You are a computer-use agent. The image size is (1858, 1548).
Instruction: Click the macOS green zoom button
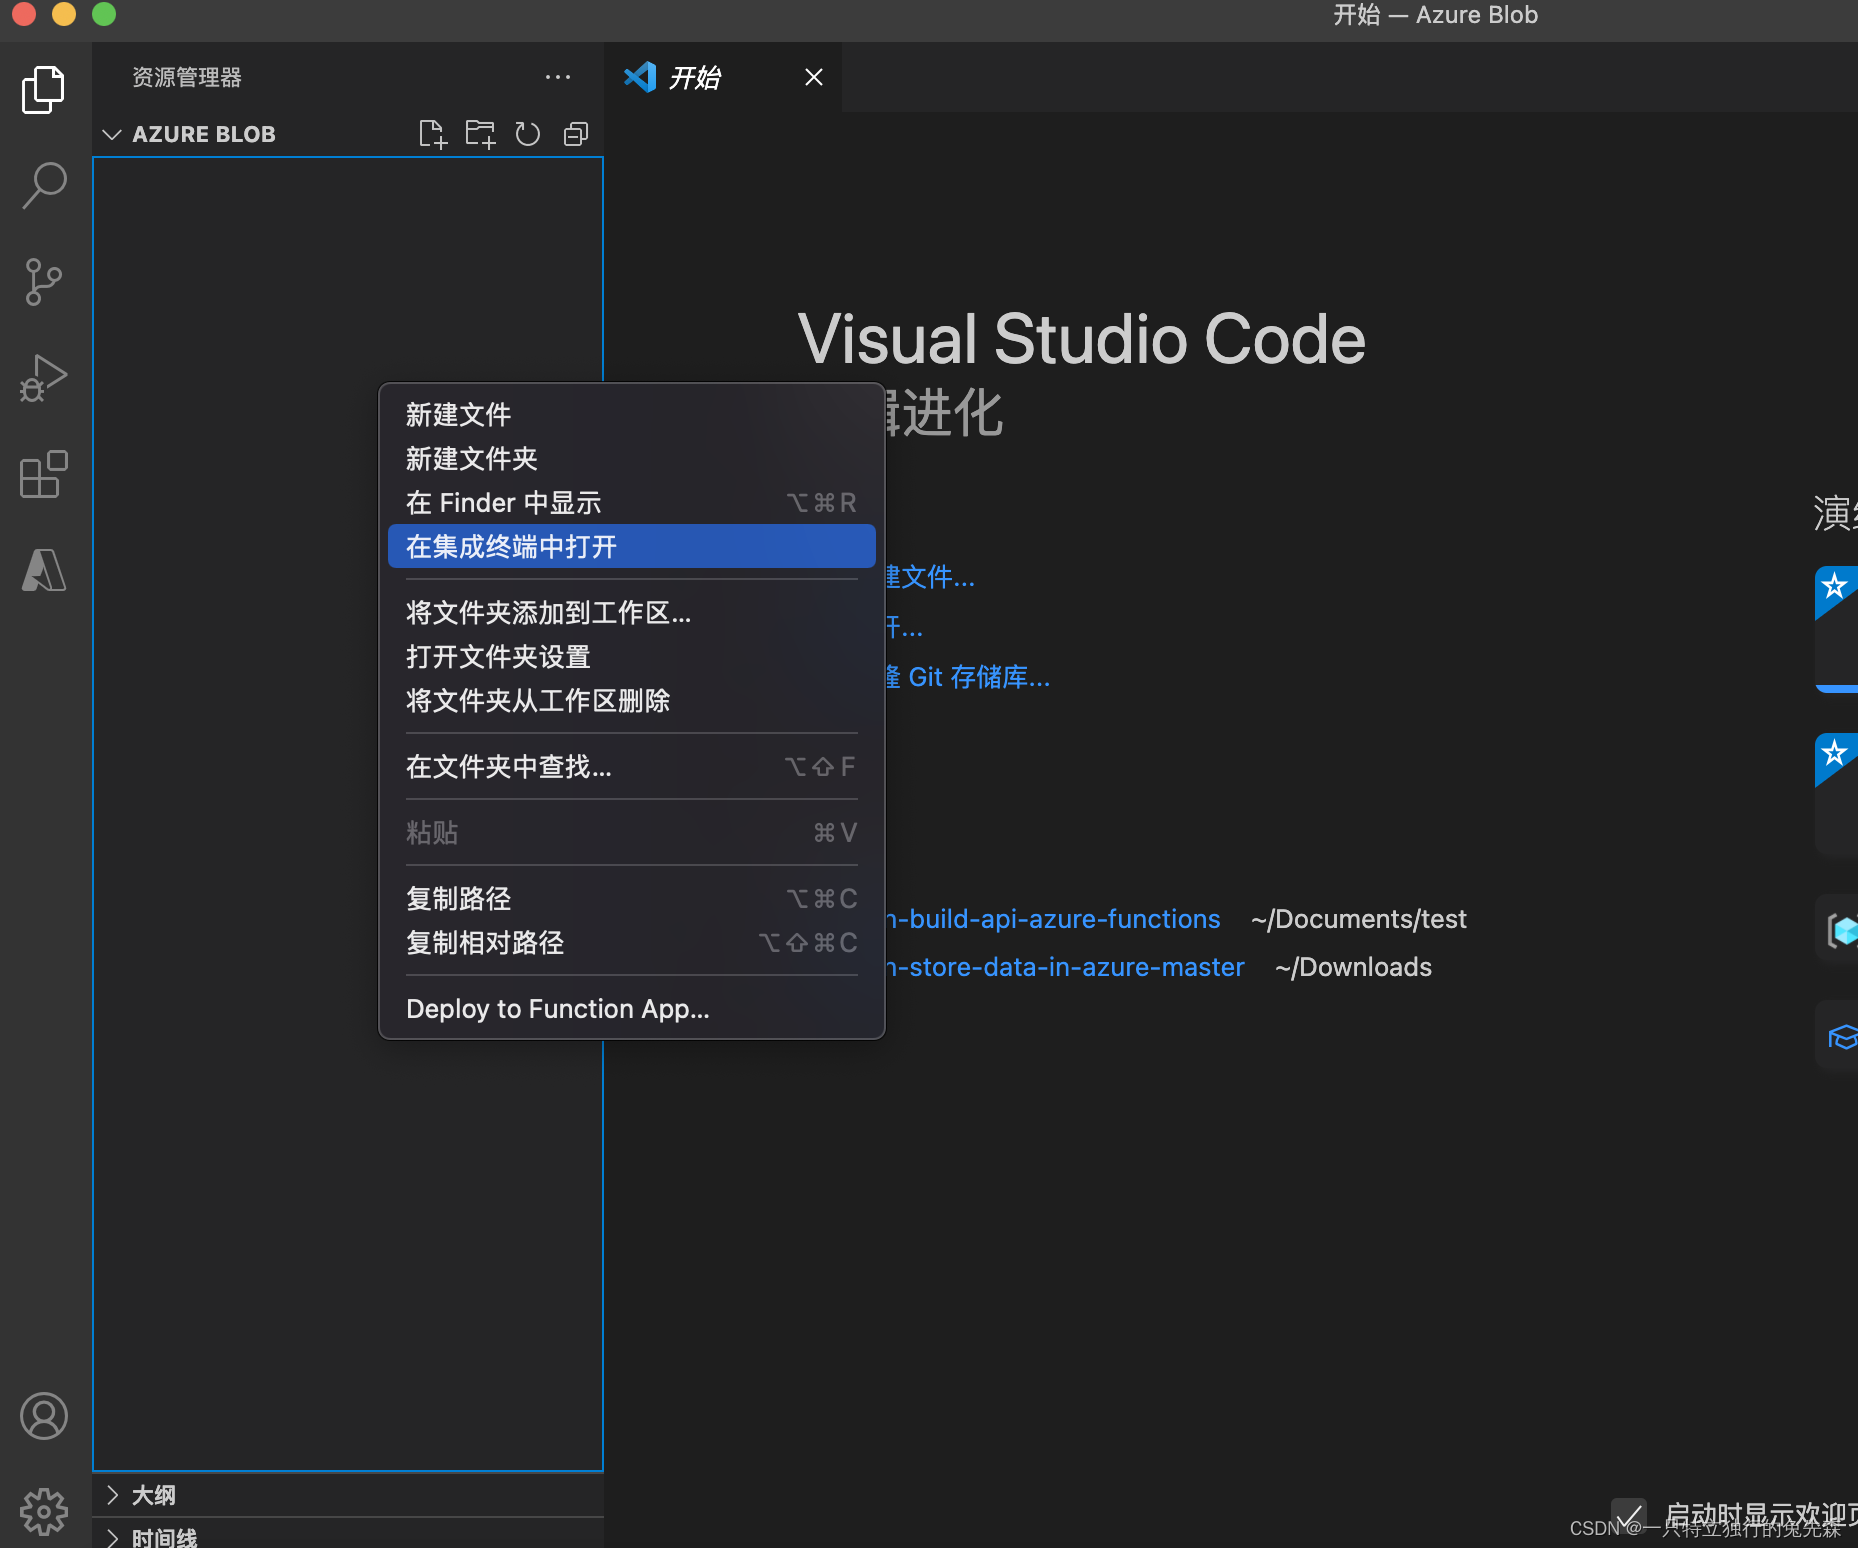[104, 14]
